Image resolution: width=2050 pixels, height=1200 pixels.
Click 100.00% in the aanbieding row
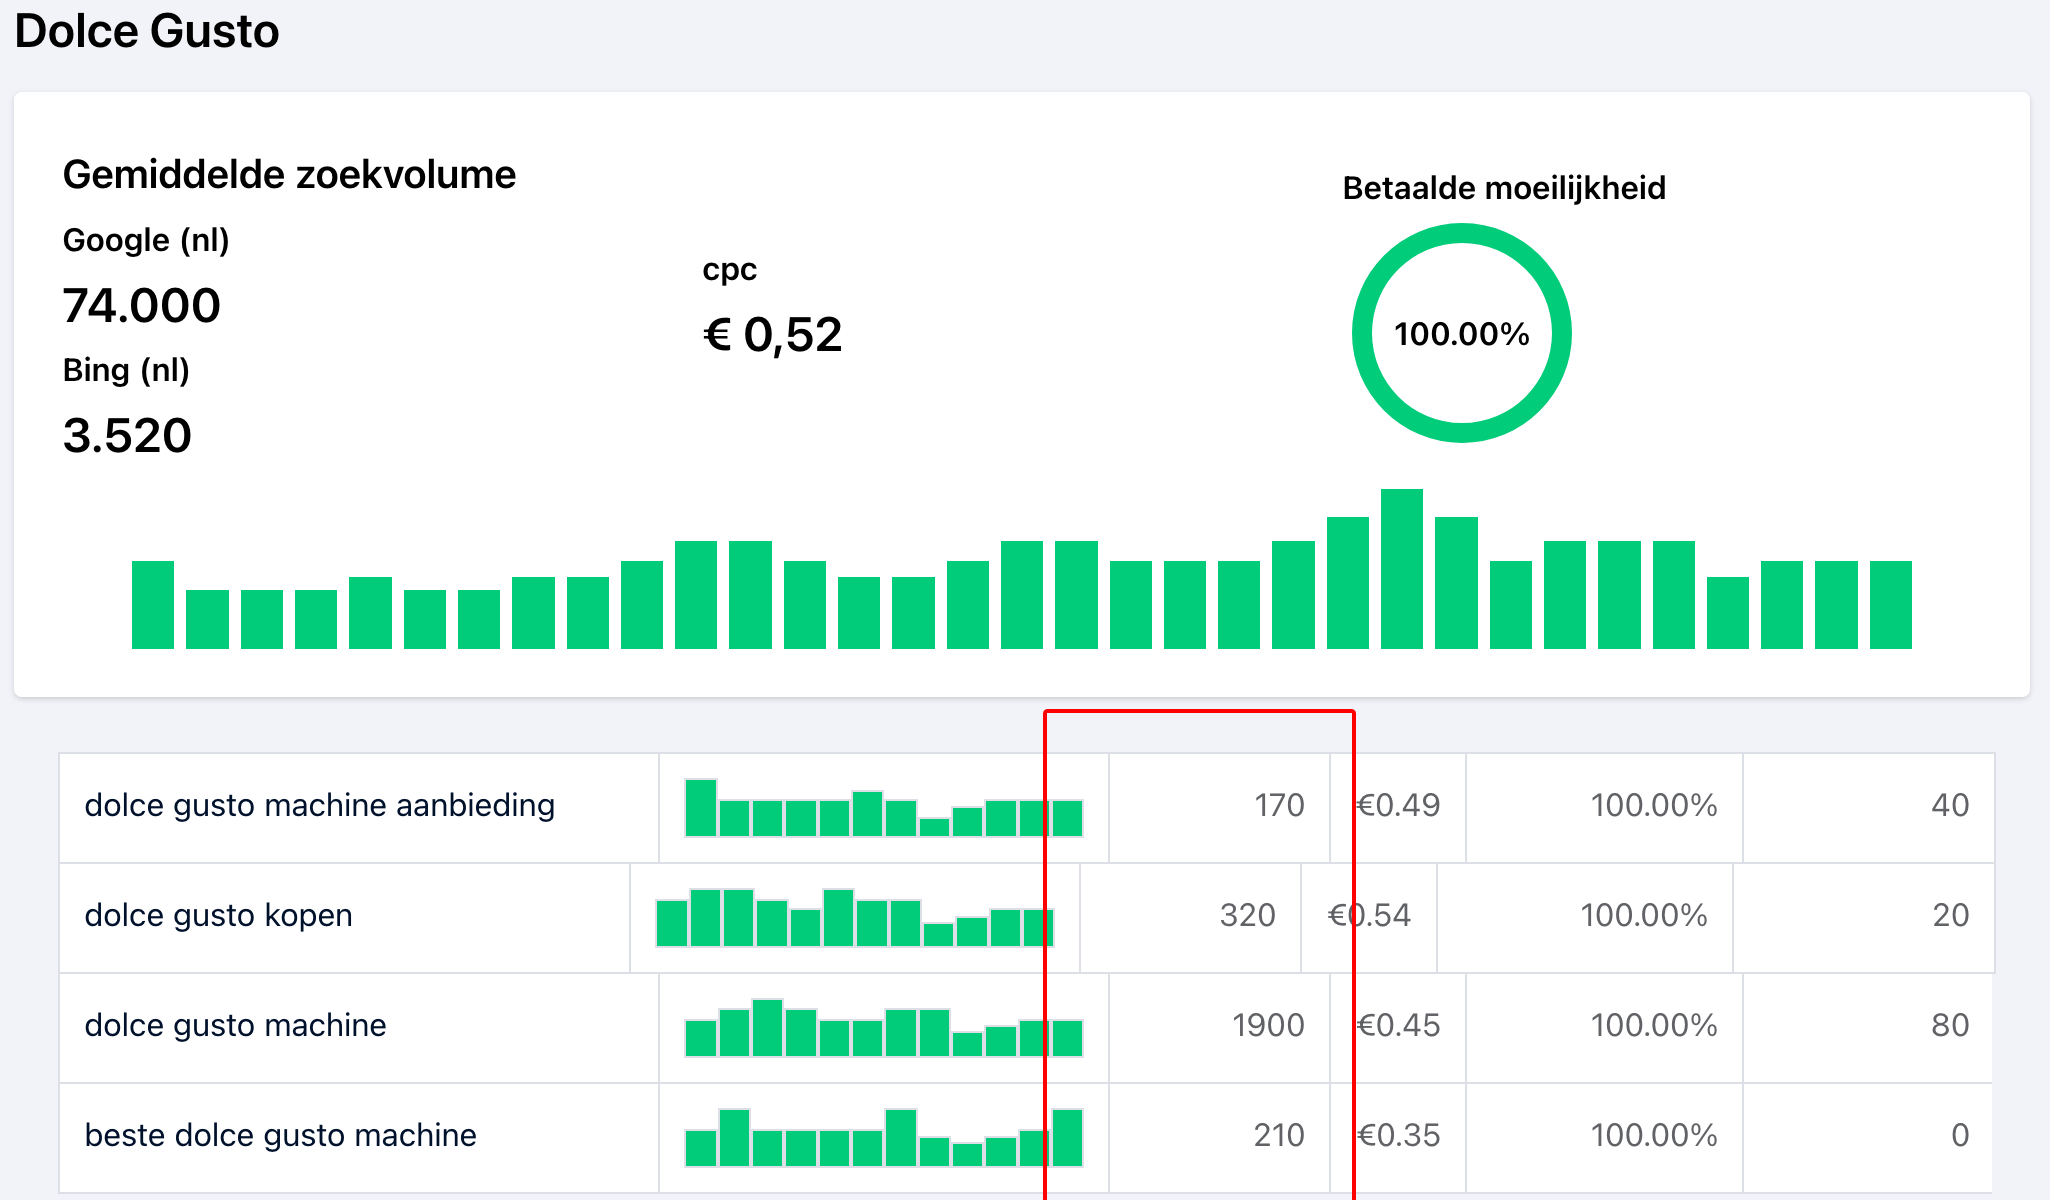click(1654, 806)
